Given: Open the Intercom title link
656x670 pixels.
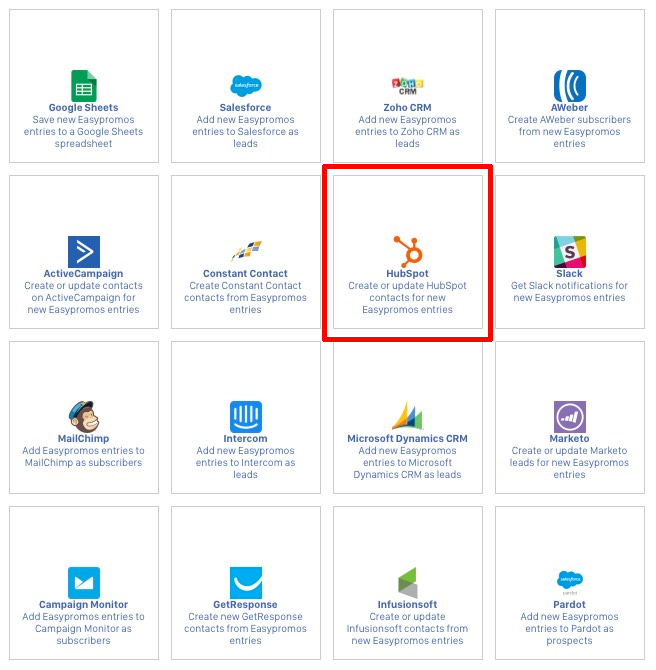Looking at the screenshot, I should click(245, 438).
